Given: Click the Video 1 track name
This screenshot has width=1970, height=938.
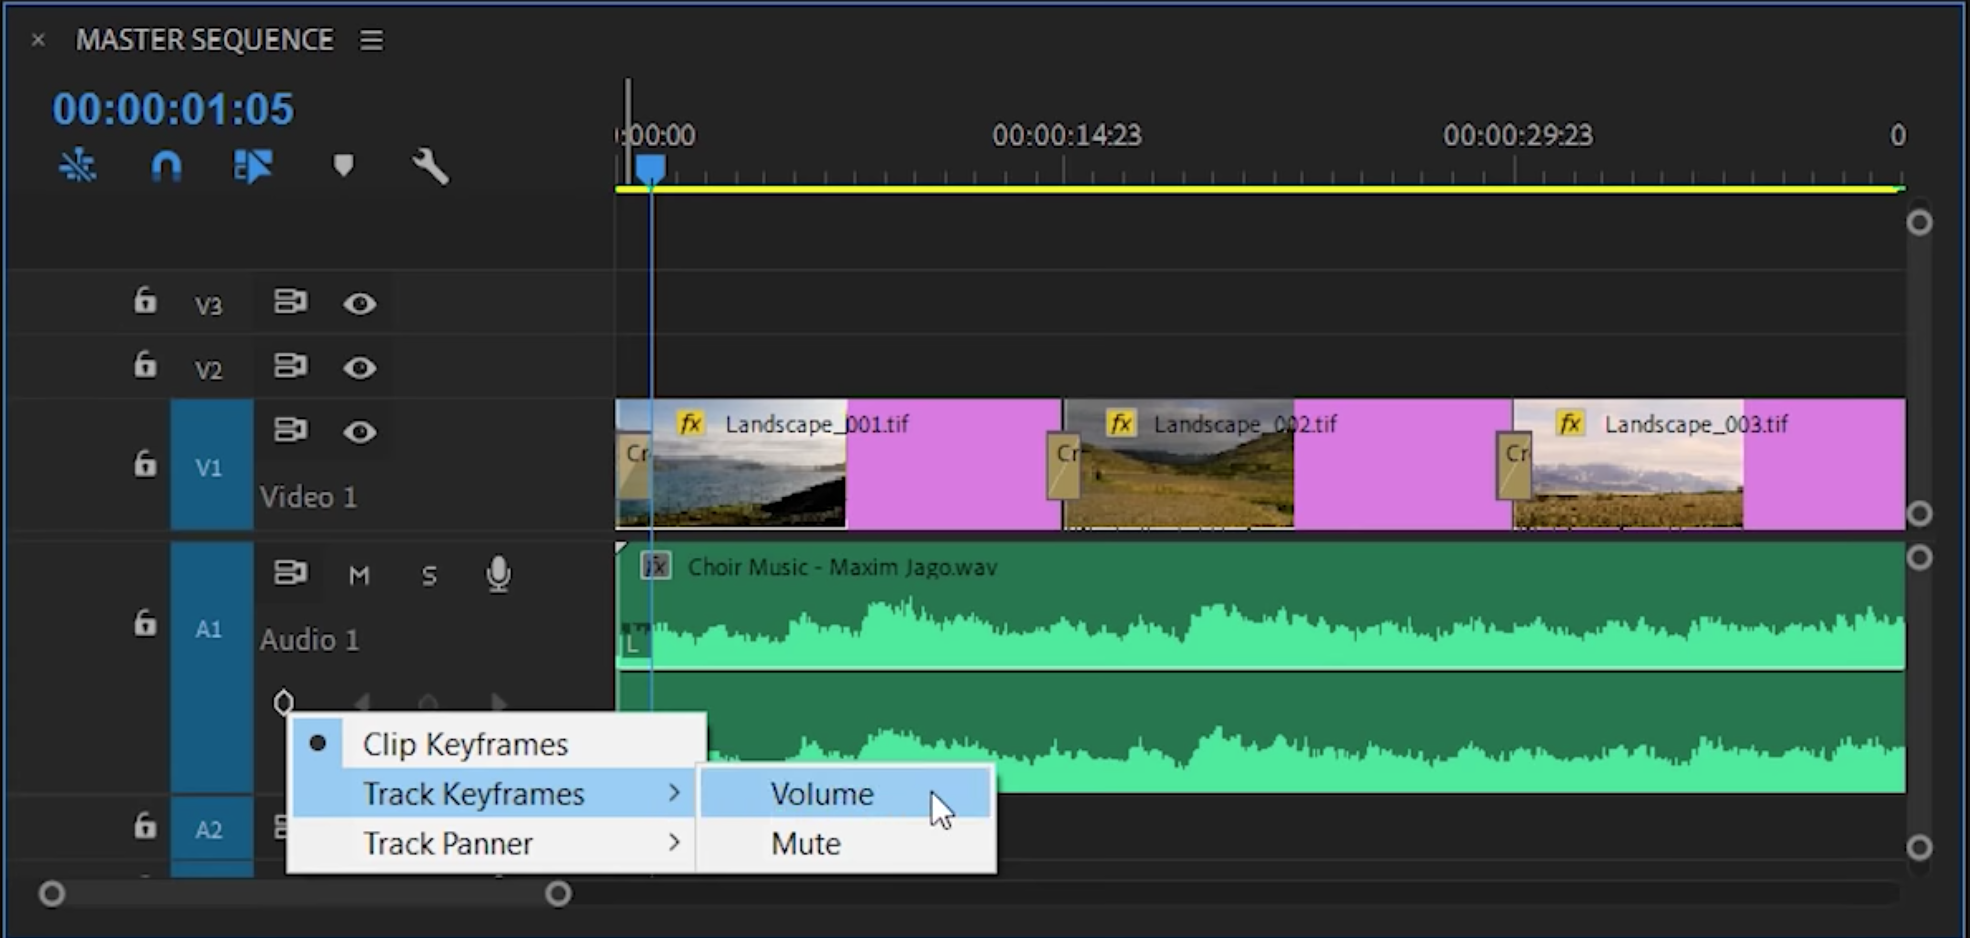Looking at the screenshot, I should 308,497.
